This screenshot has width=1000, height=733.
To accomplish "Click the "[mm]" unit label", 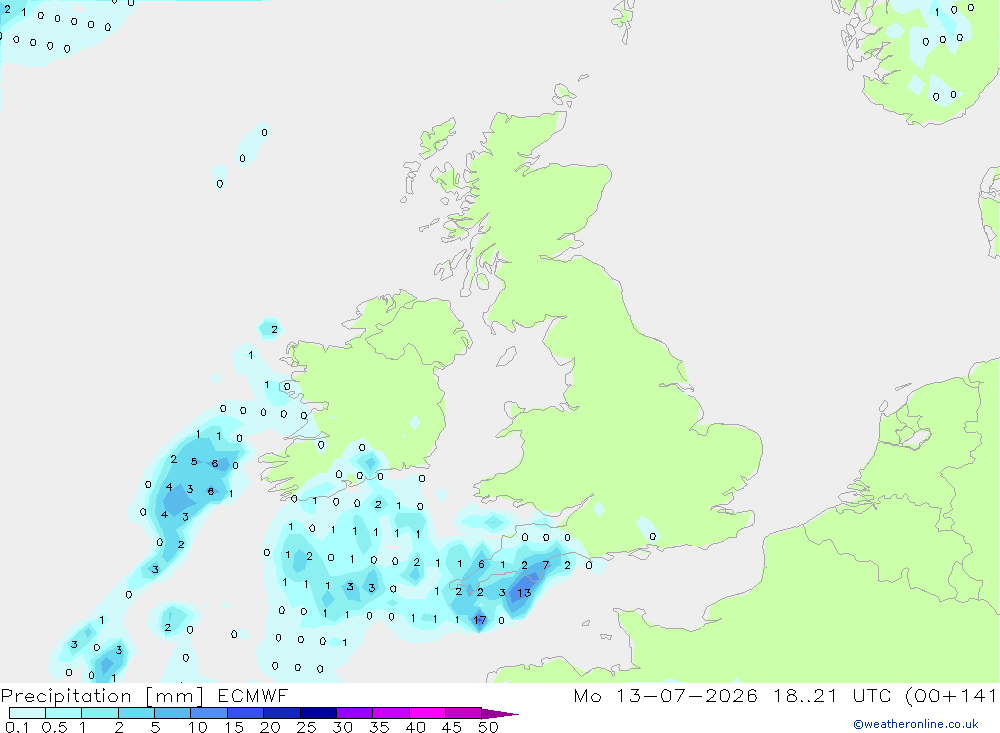I will [174, 696].
